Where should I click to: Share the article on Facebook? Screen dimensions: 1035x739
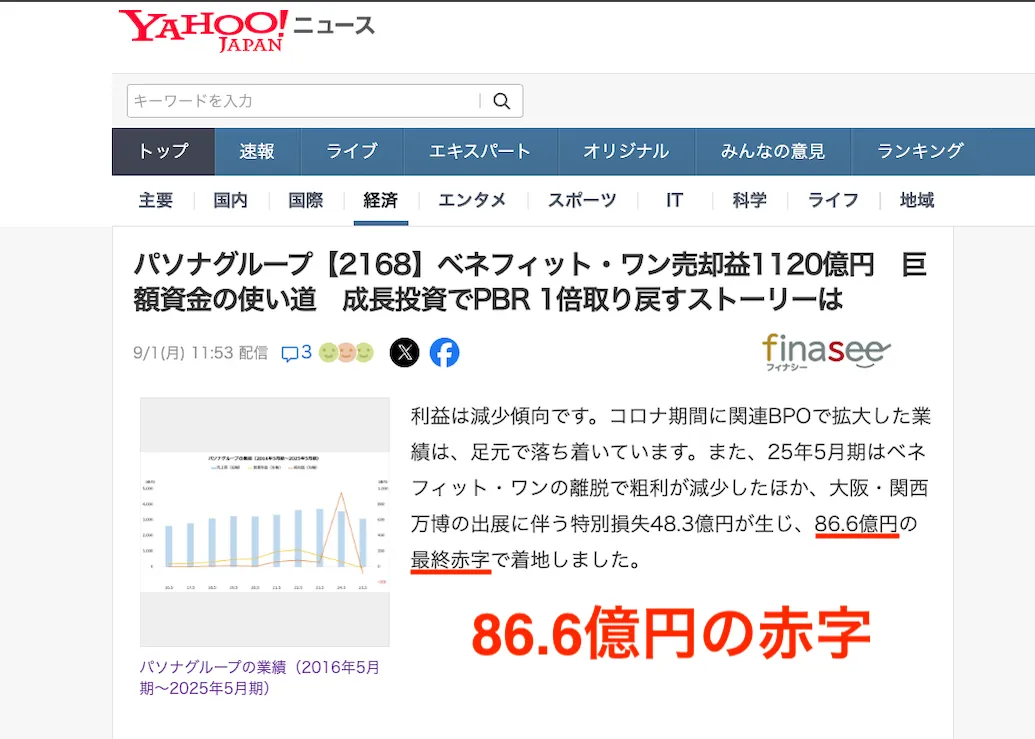pyautogui.click(x=445, y=352)
